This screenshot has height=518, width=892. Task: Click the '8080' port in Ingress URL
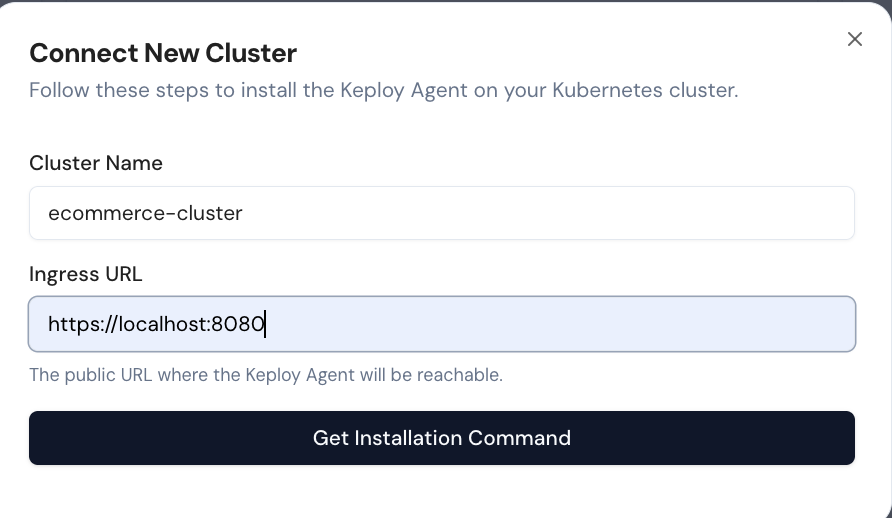(238, 324)
